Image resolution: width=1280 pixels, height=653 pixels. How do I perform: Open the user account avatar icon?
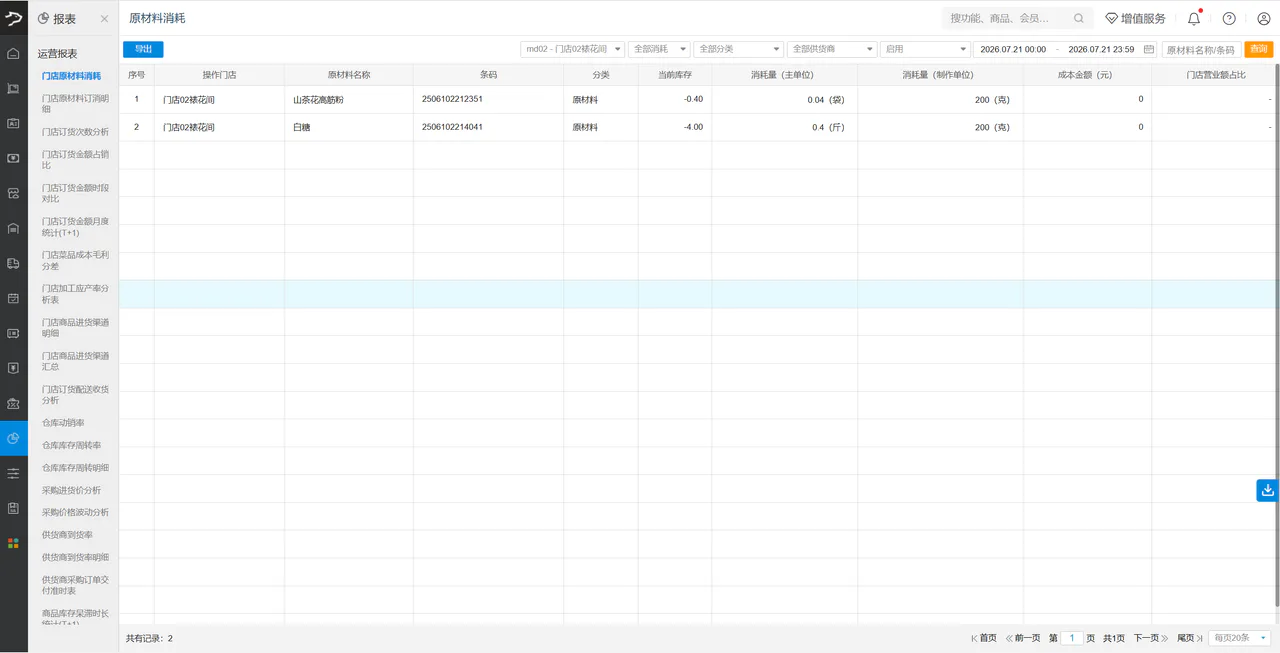coord(1263,18)
